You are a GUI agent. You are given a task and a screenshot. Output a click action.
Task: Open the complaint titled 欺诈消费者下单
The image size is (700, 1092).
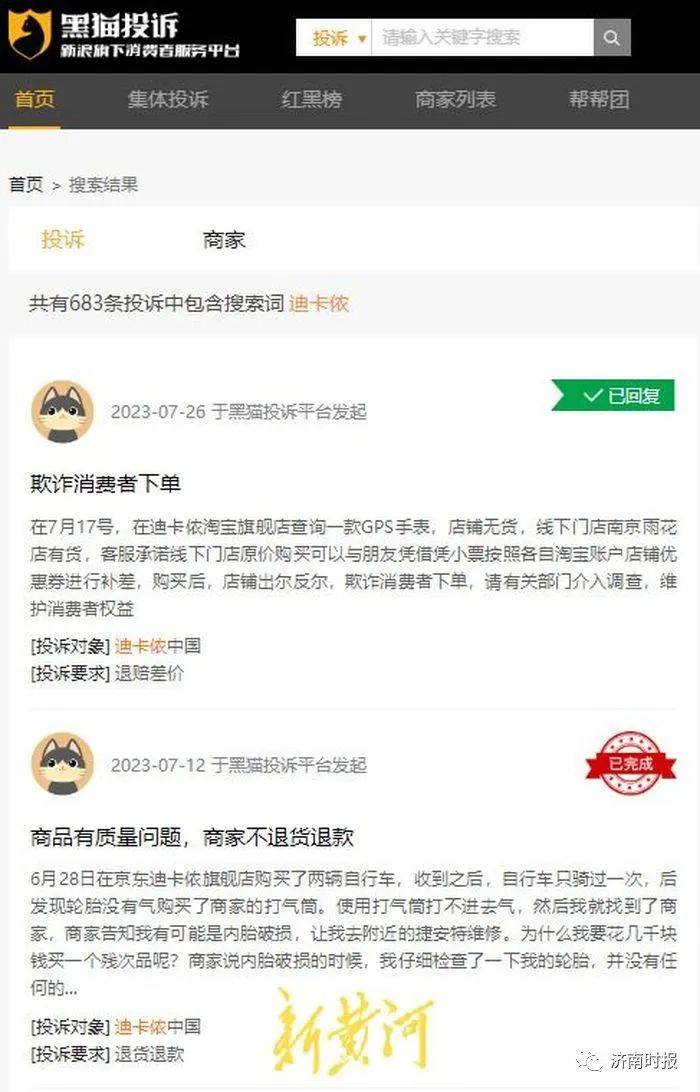(x=106, y=483)
